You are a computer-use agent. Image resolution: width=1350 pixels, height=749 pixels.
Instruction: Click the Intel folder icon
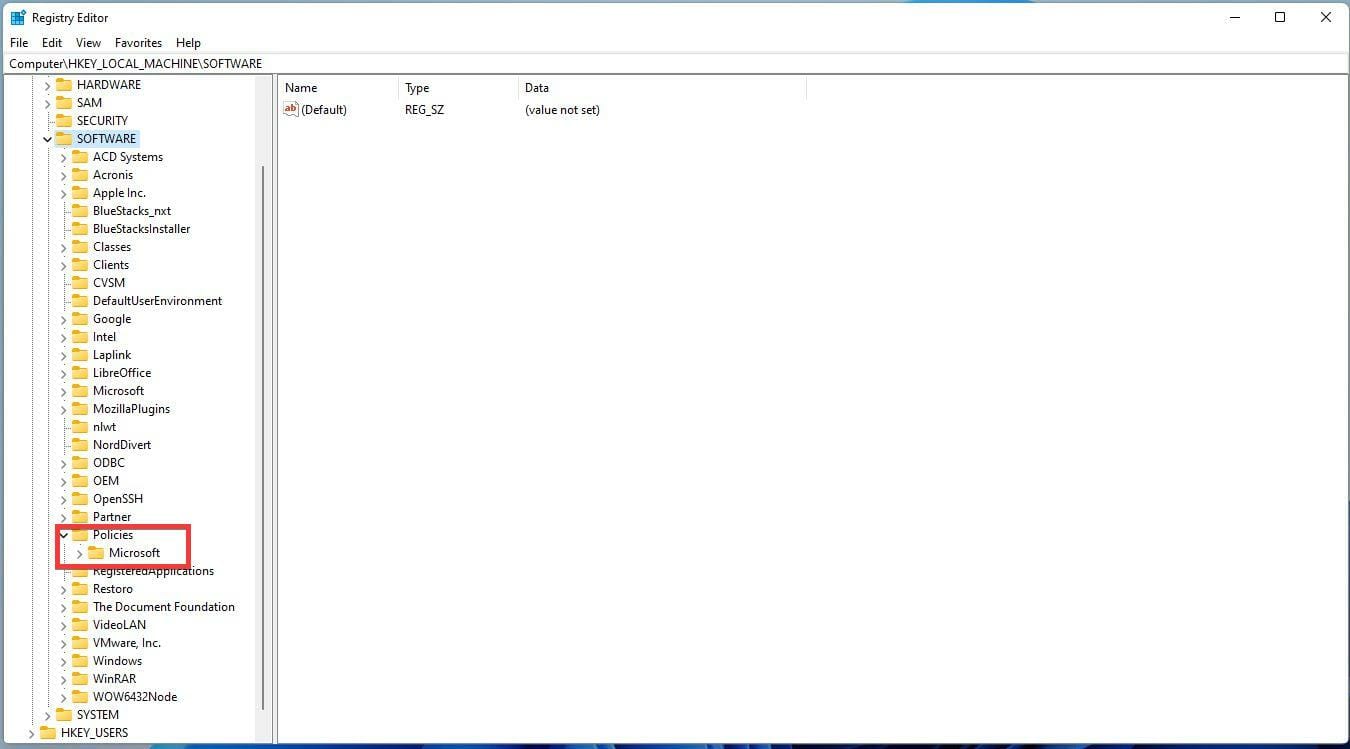80,337
